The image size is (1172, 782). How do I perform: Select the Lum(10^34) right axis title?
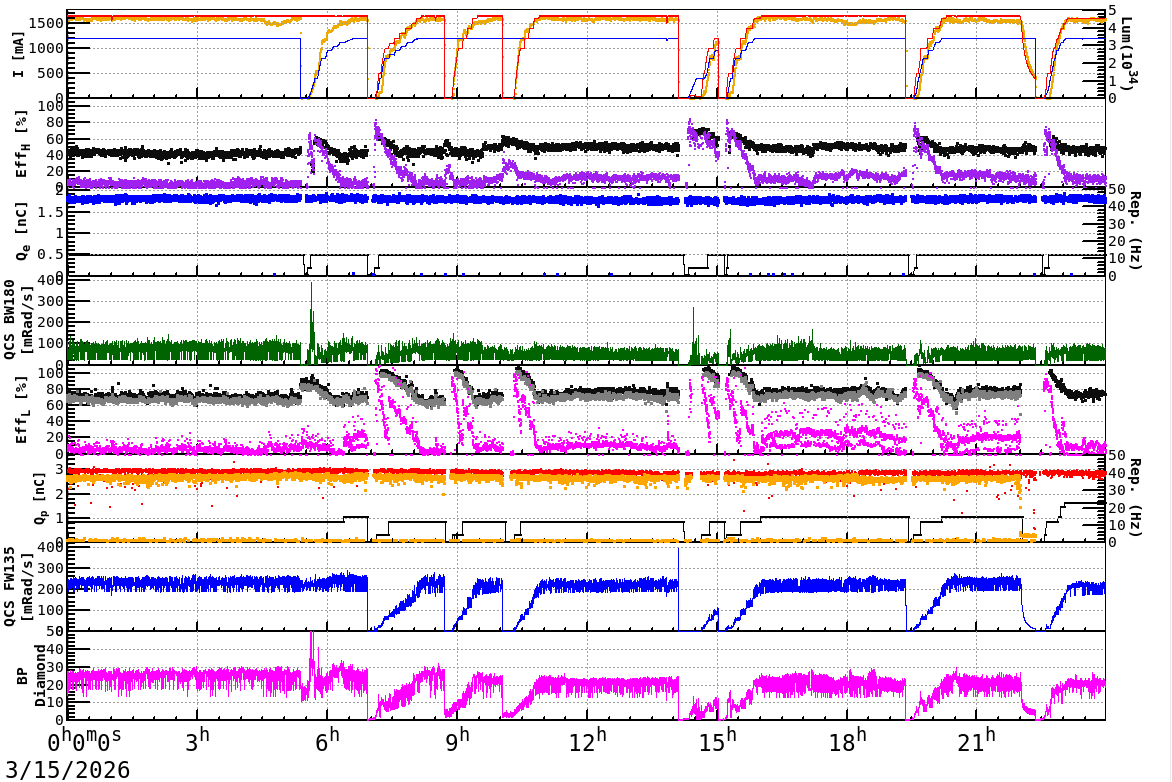tap(1128, 54)
